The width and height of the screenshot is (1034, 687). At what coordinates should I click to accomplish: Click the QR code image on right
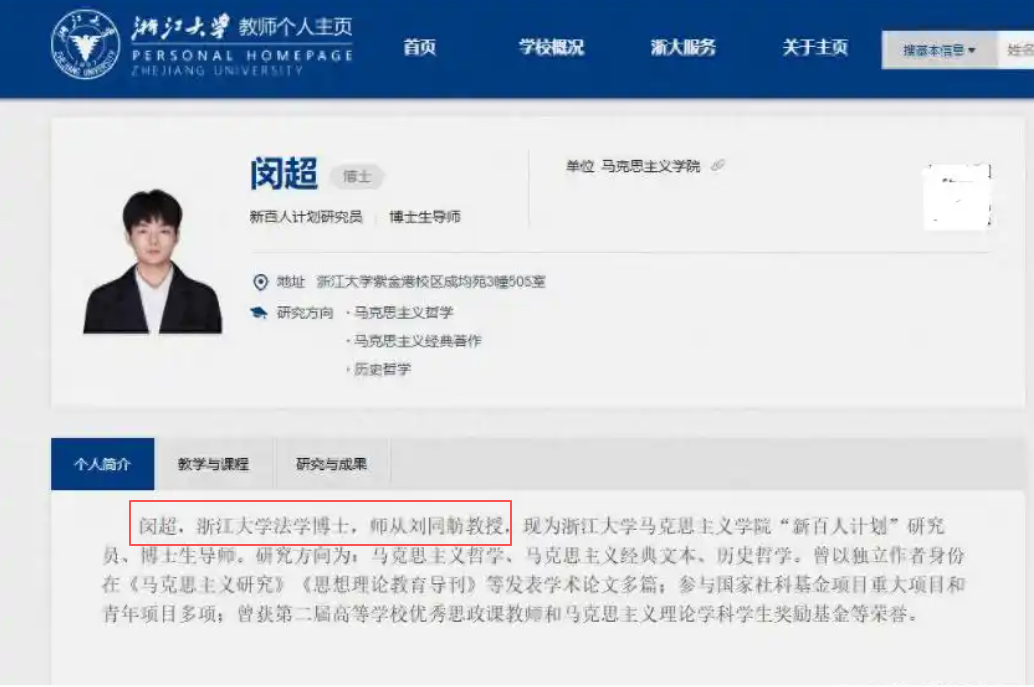958,196
